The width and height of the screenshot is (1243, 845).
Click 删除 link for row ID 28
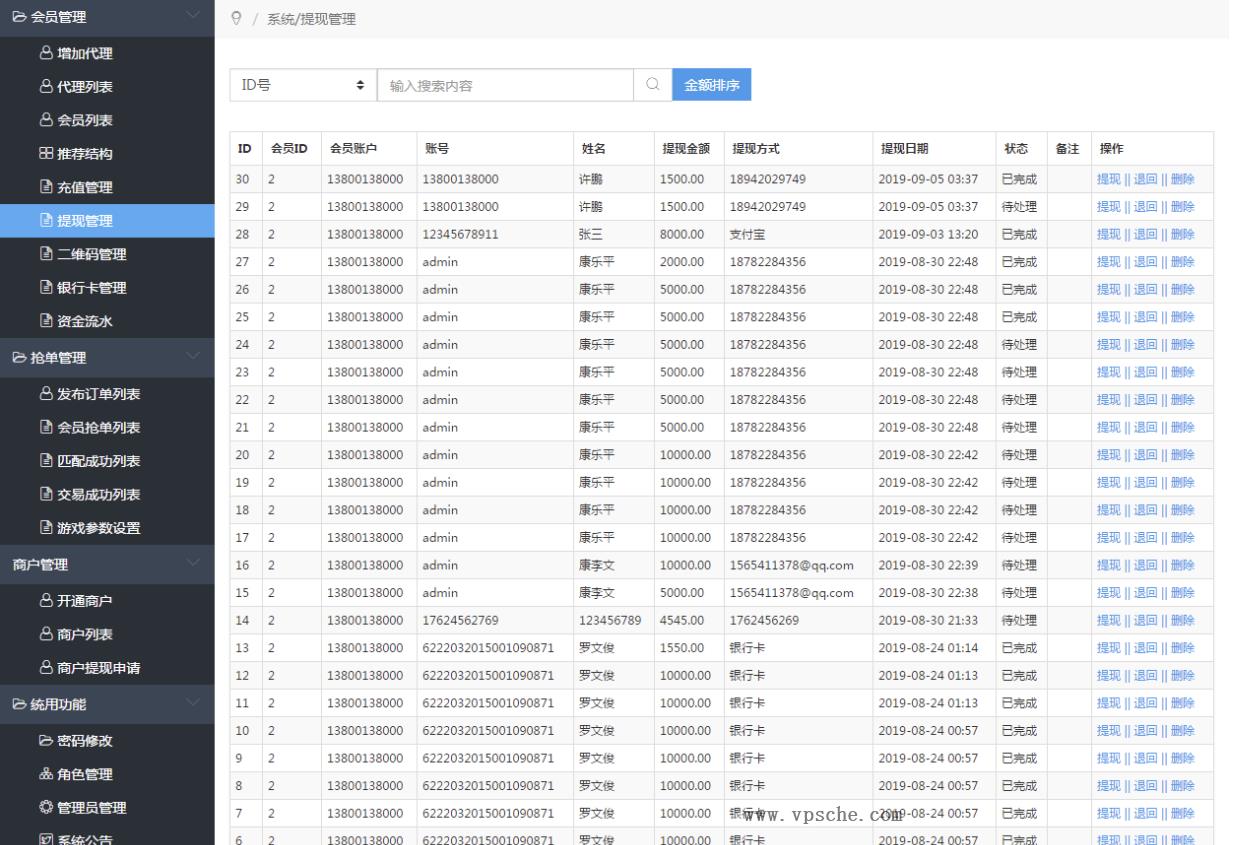point(1182,234)
